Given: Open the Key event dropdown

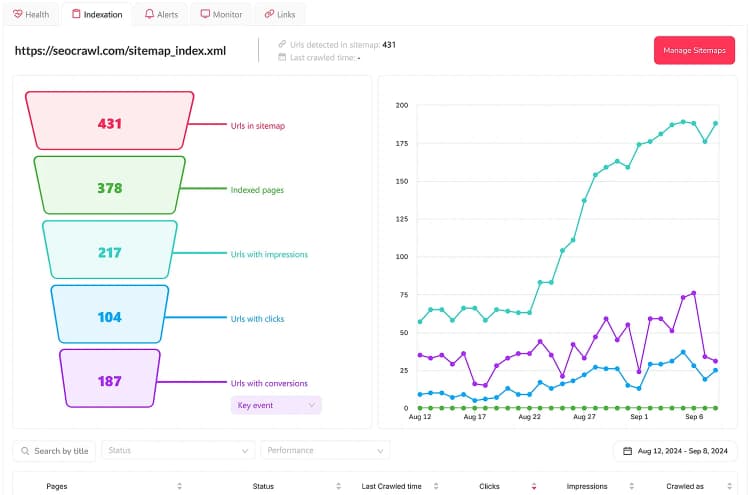Looking at the screenshot, I should point(276,405).
